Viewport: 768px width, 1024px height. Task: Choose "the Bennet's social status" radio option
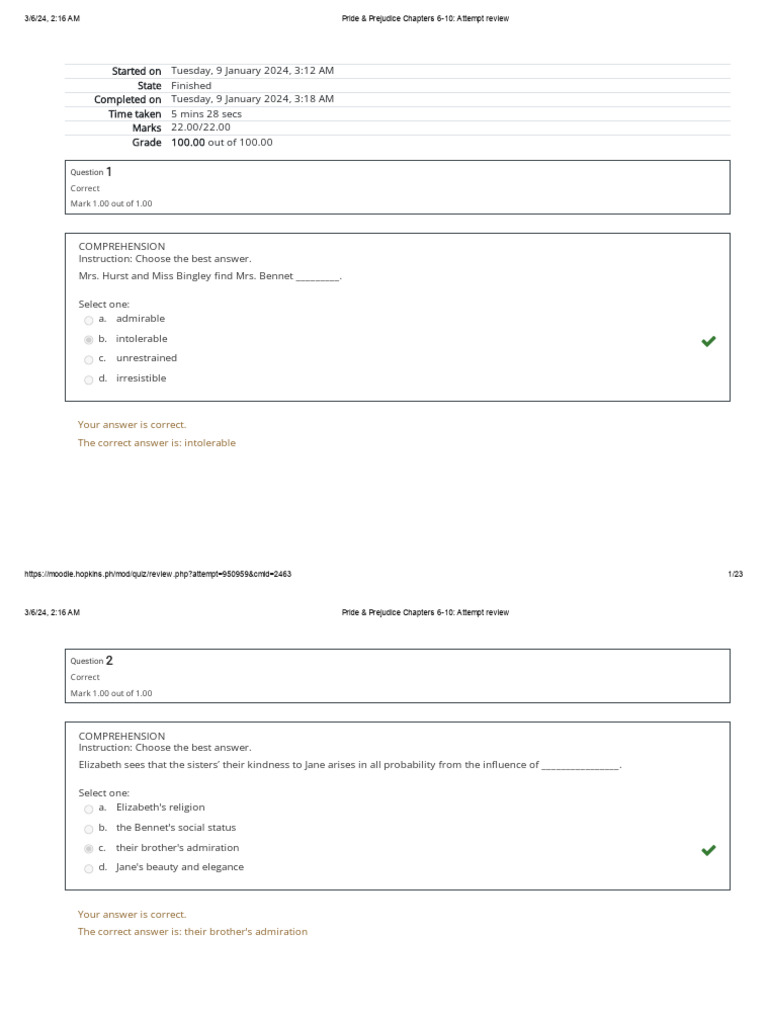coord(89,829)
